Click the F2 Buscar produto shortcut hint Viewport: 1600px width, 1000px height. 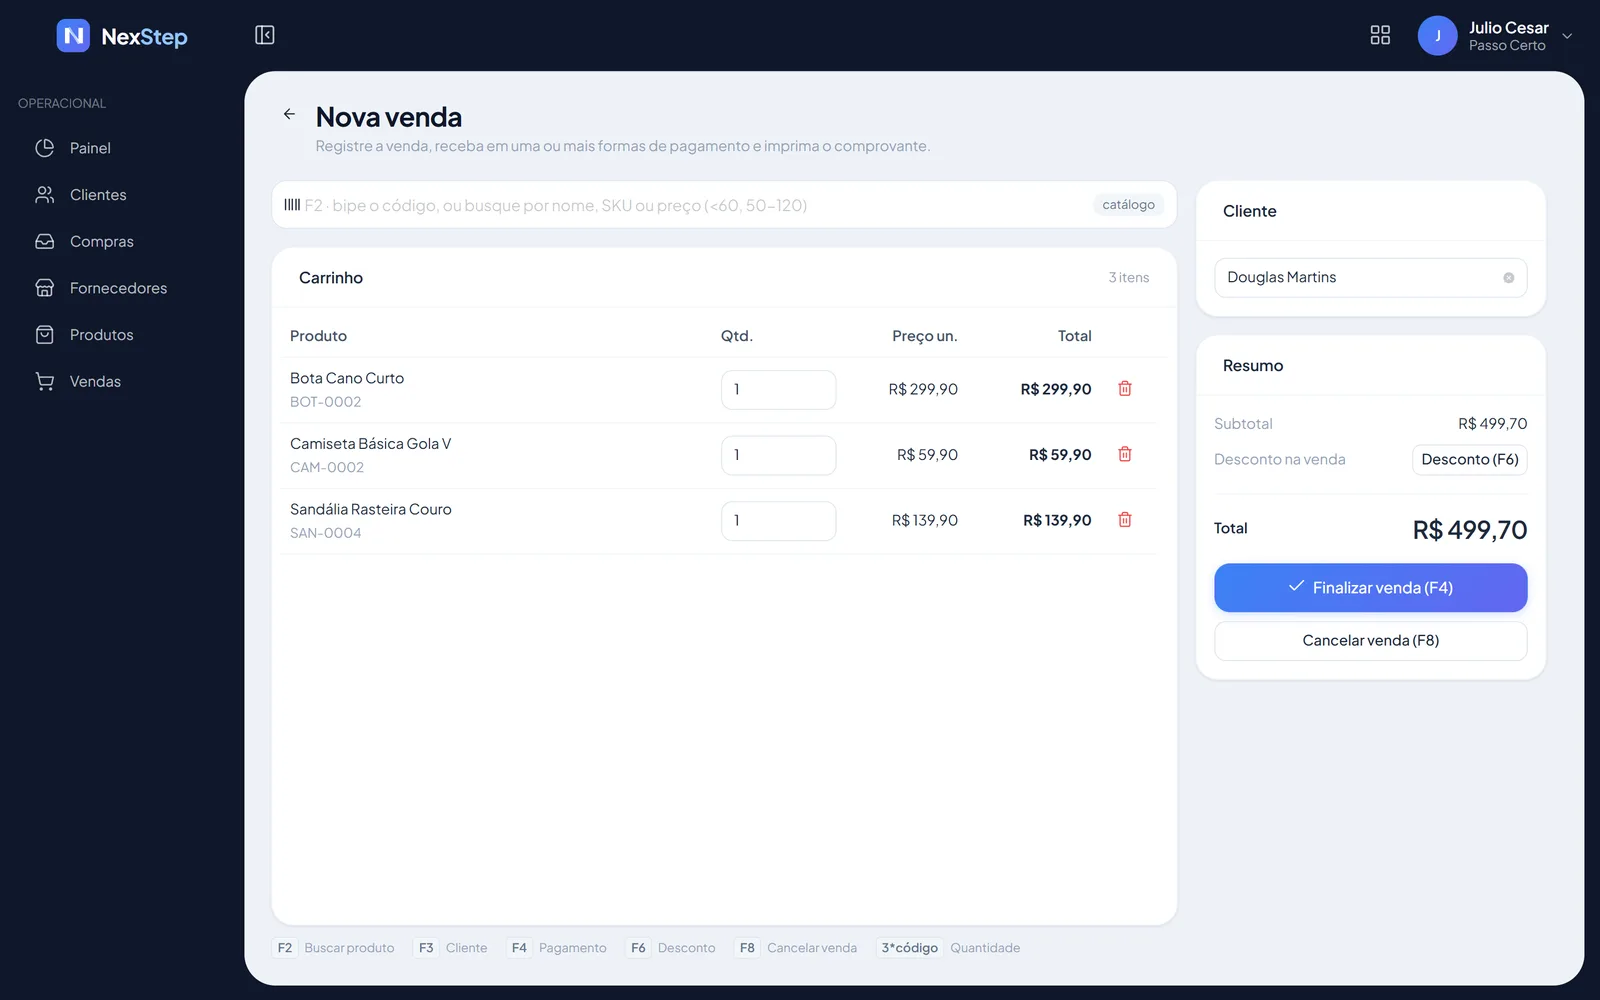tap(334, 948)
